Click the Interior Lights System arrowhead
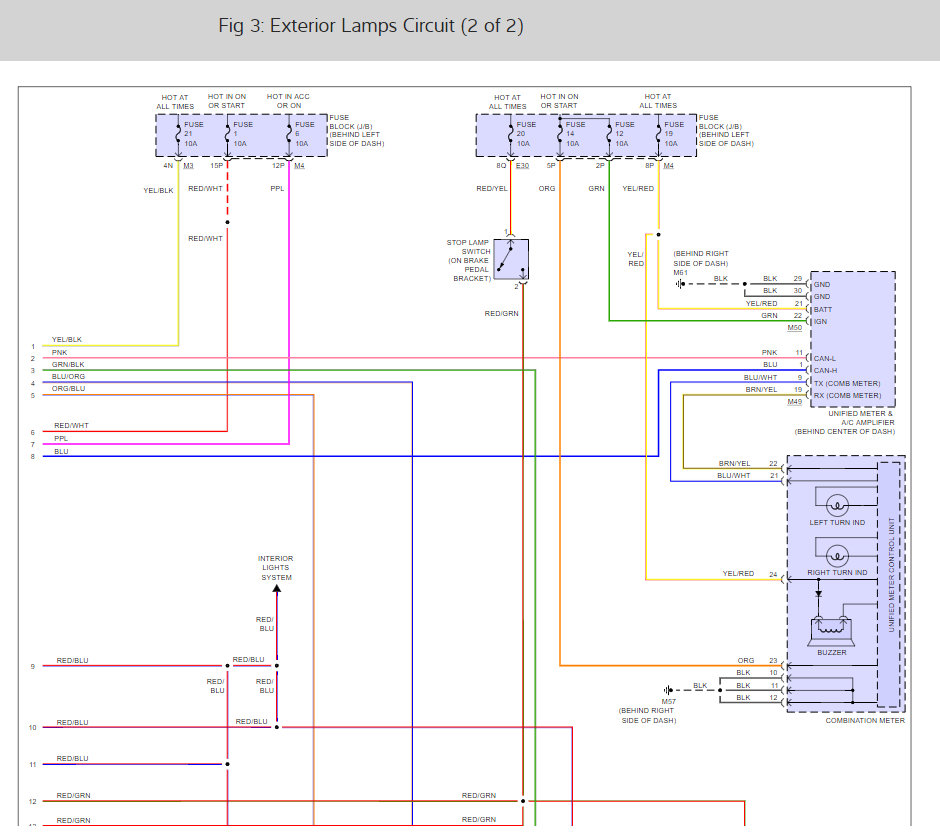 (x=276, y=589)
